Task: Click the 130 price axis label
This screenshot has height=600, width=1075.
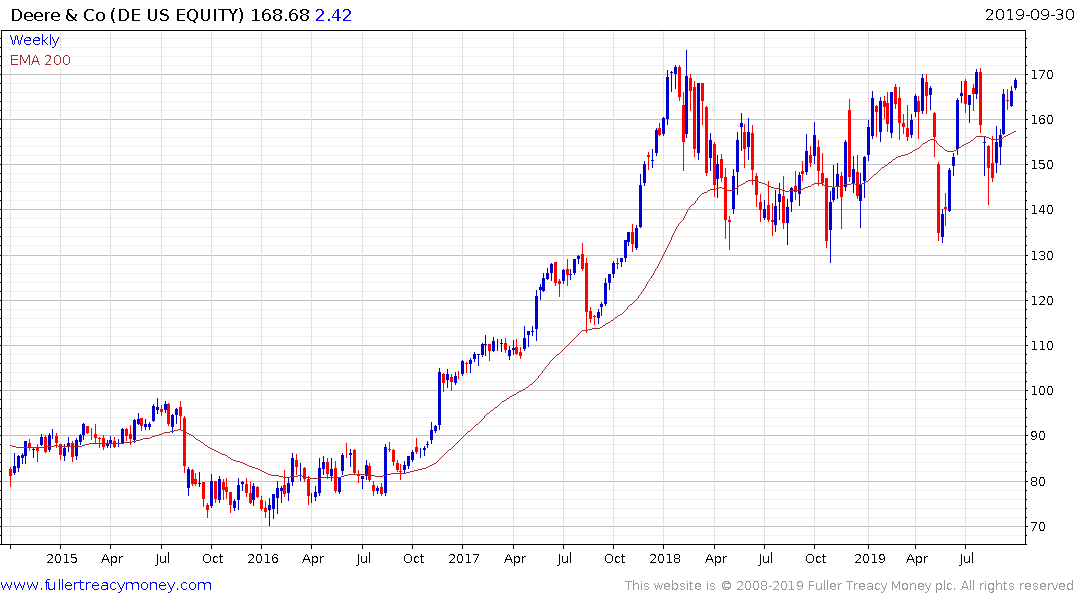Action: coord(1041,255)
